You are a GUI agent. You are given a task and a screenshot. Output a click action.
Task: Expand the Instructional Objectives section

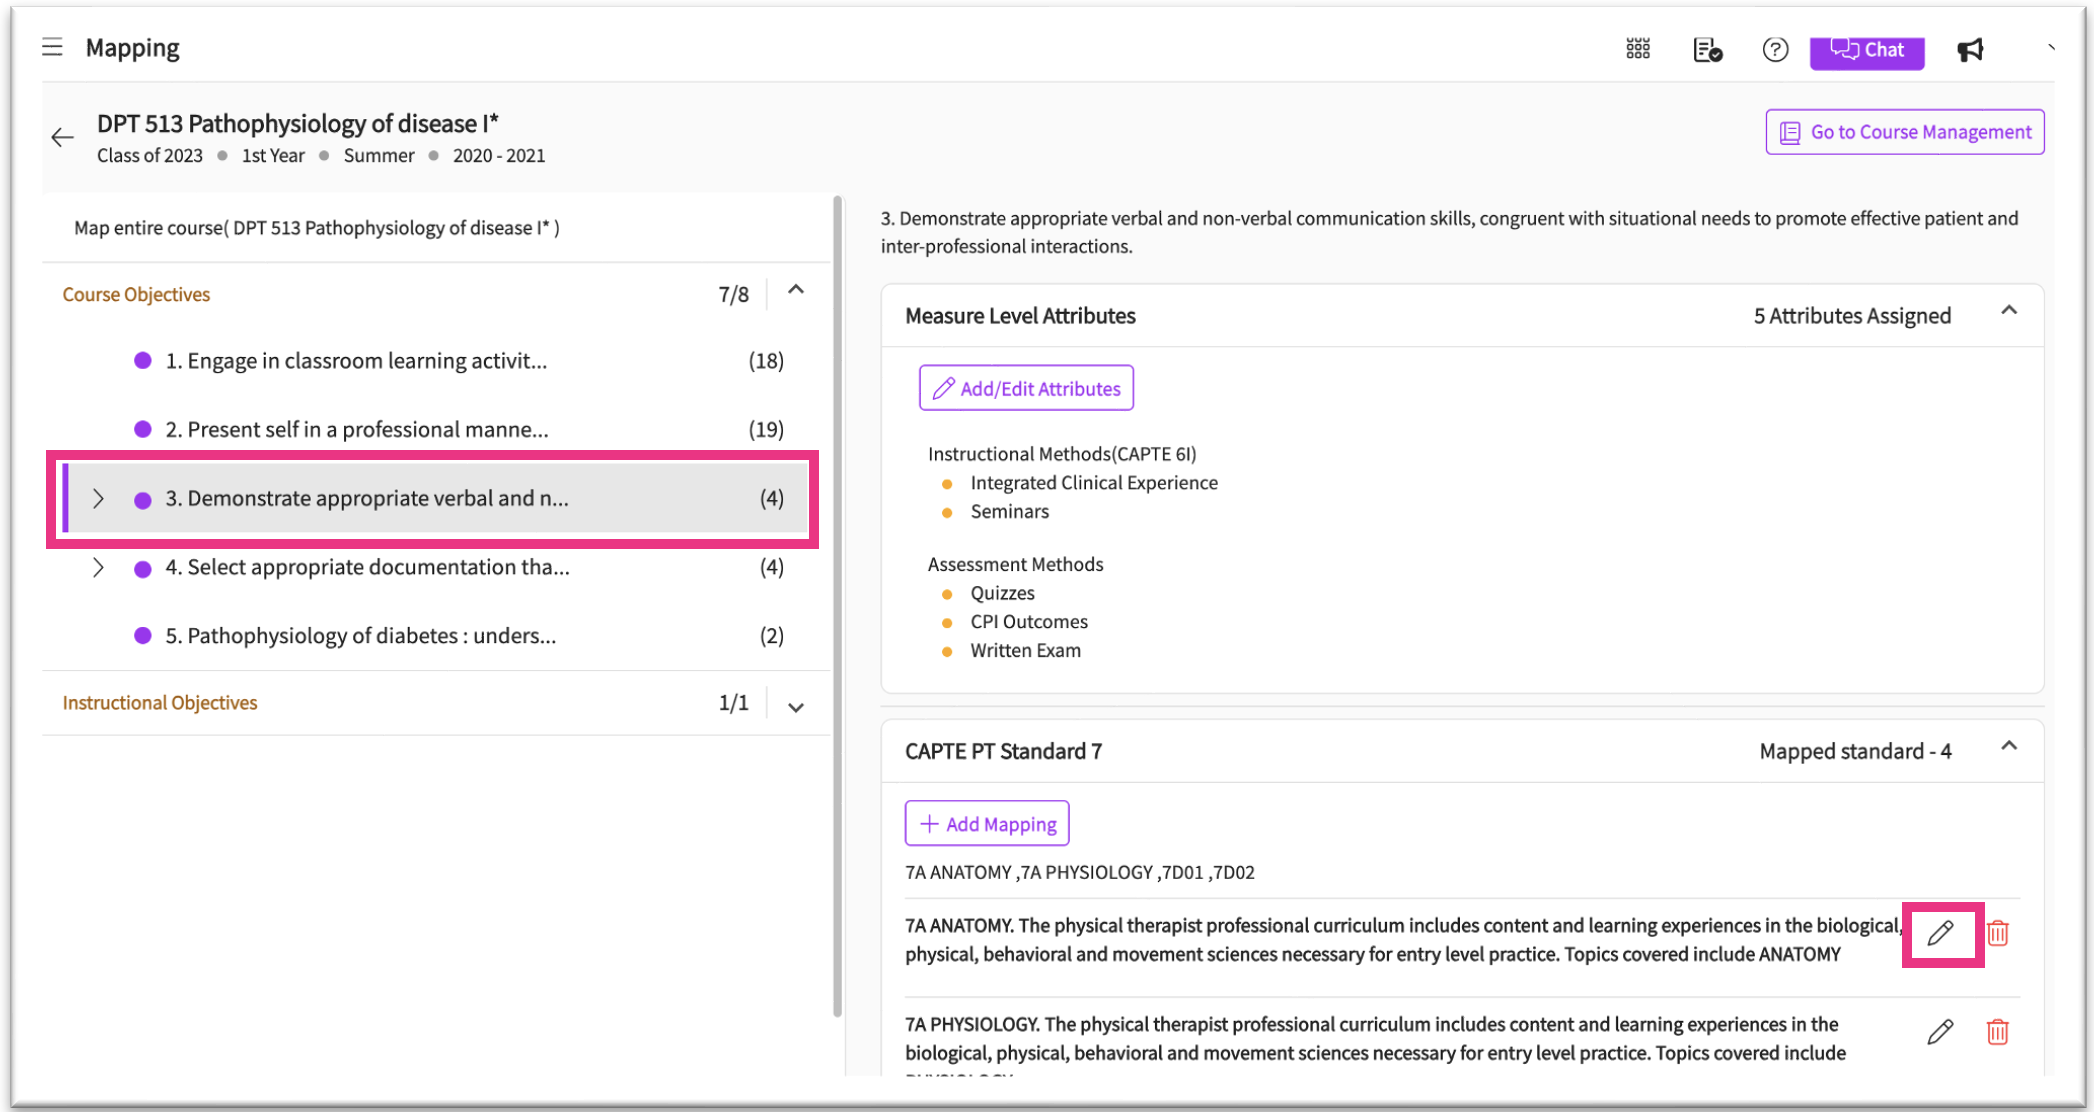pos(796,707)
